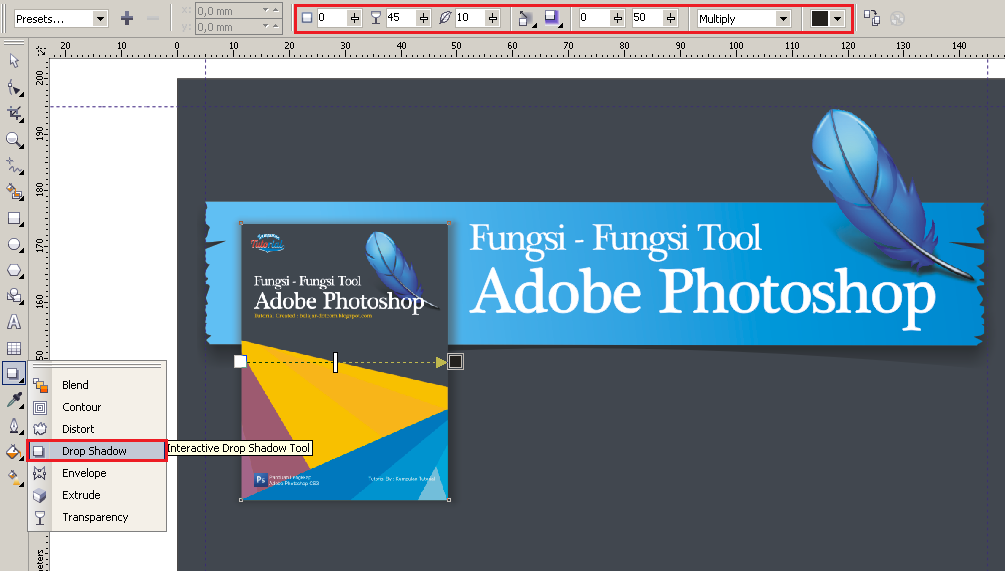1005x571 pixels.
Task: Select the Text tool
Action: pos(14,322)
